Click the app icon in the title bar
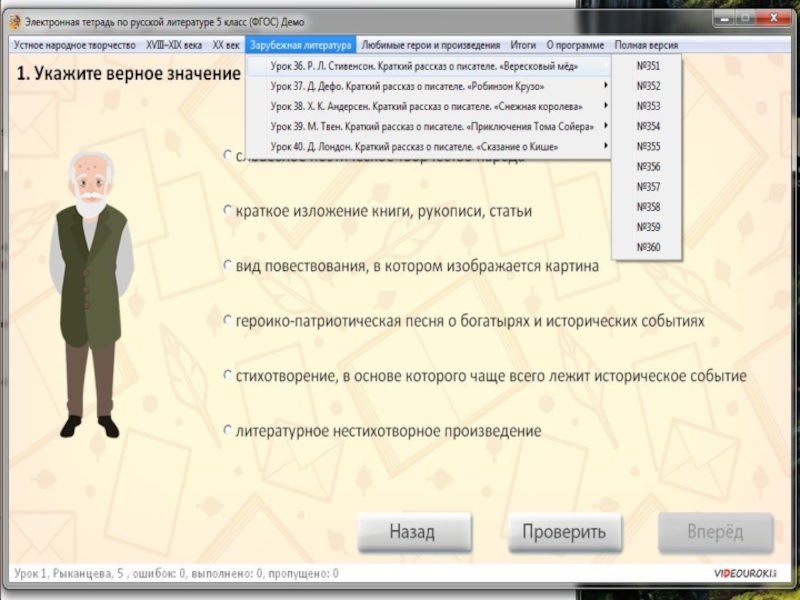Image resolution: width=800 pixels, height=600 pixels. (x=15, y=21)
